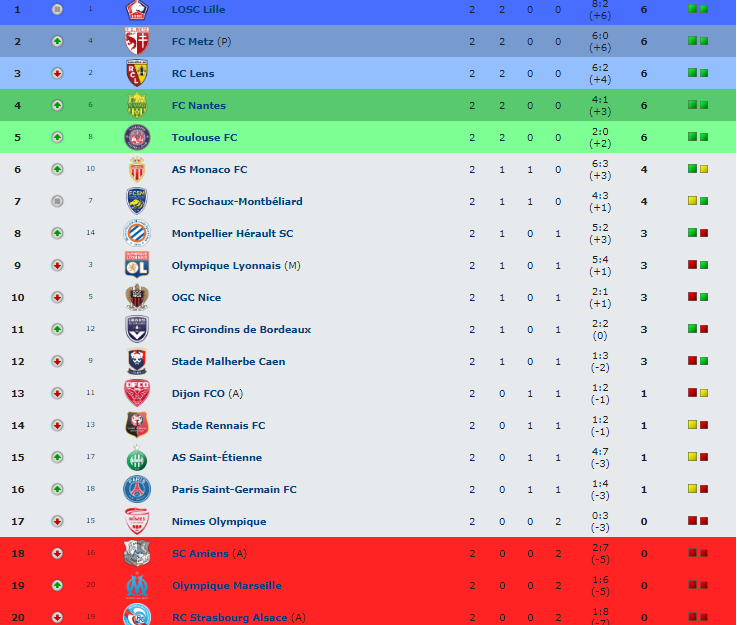Screen dimensions: 737x625
Task: Open FC Girondins de Bordeaux team page
Action: [x=242, y=329]
